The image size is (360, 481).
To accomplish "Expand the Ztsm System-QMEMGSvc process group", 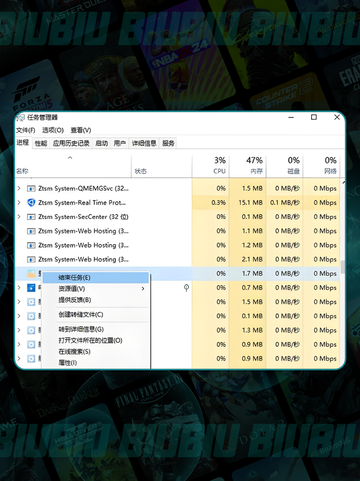I will 19,188.
